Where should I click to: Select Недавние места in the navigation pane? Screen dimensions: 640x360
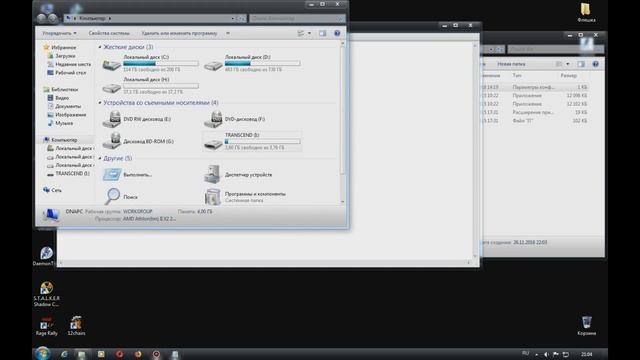[x=69, y=64]
